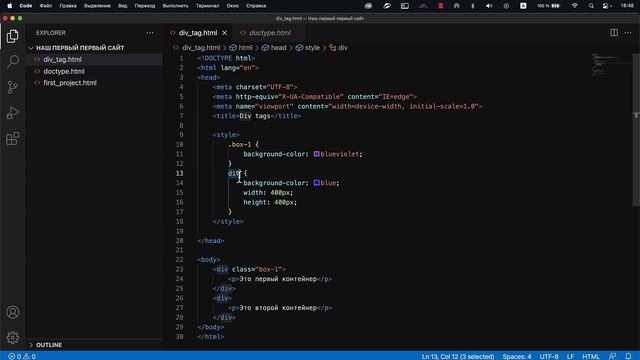Click the code minimap preview
This screenshot has width=640, height=360.
coord(611,65)
